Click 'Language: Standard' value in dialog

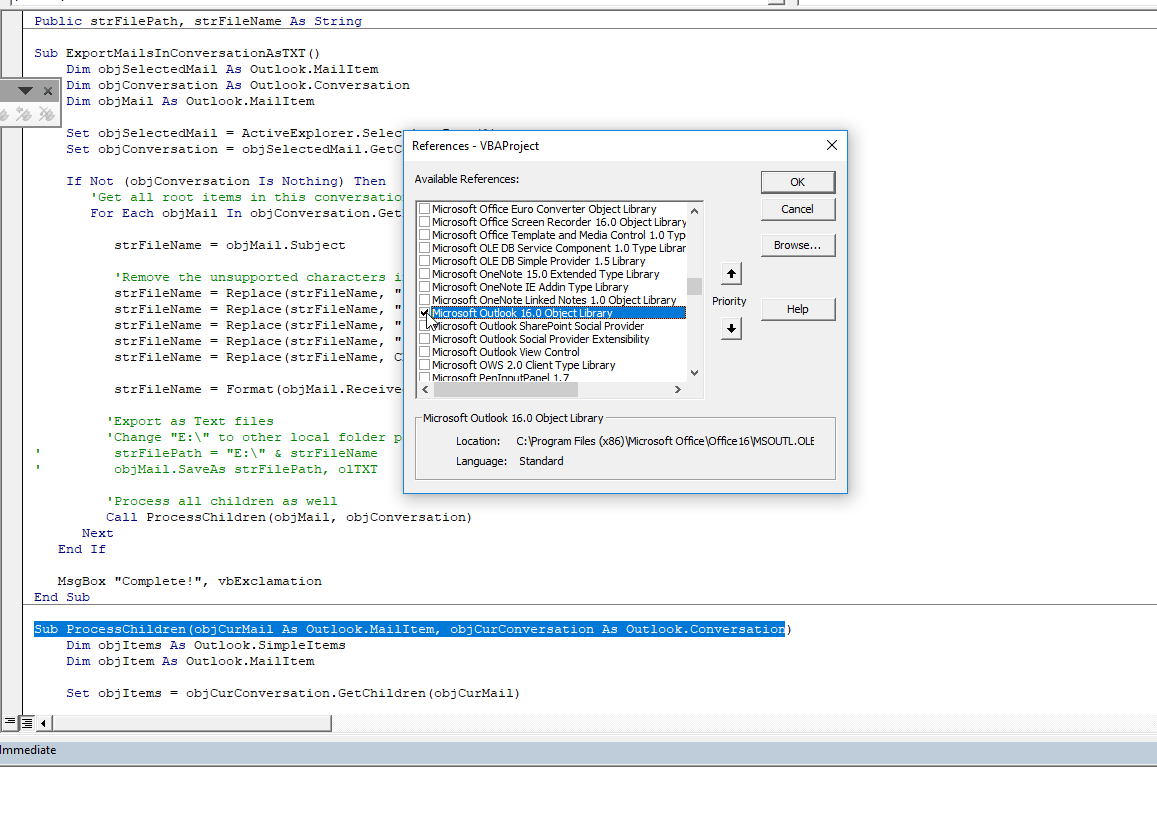(x=541, y=461)
